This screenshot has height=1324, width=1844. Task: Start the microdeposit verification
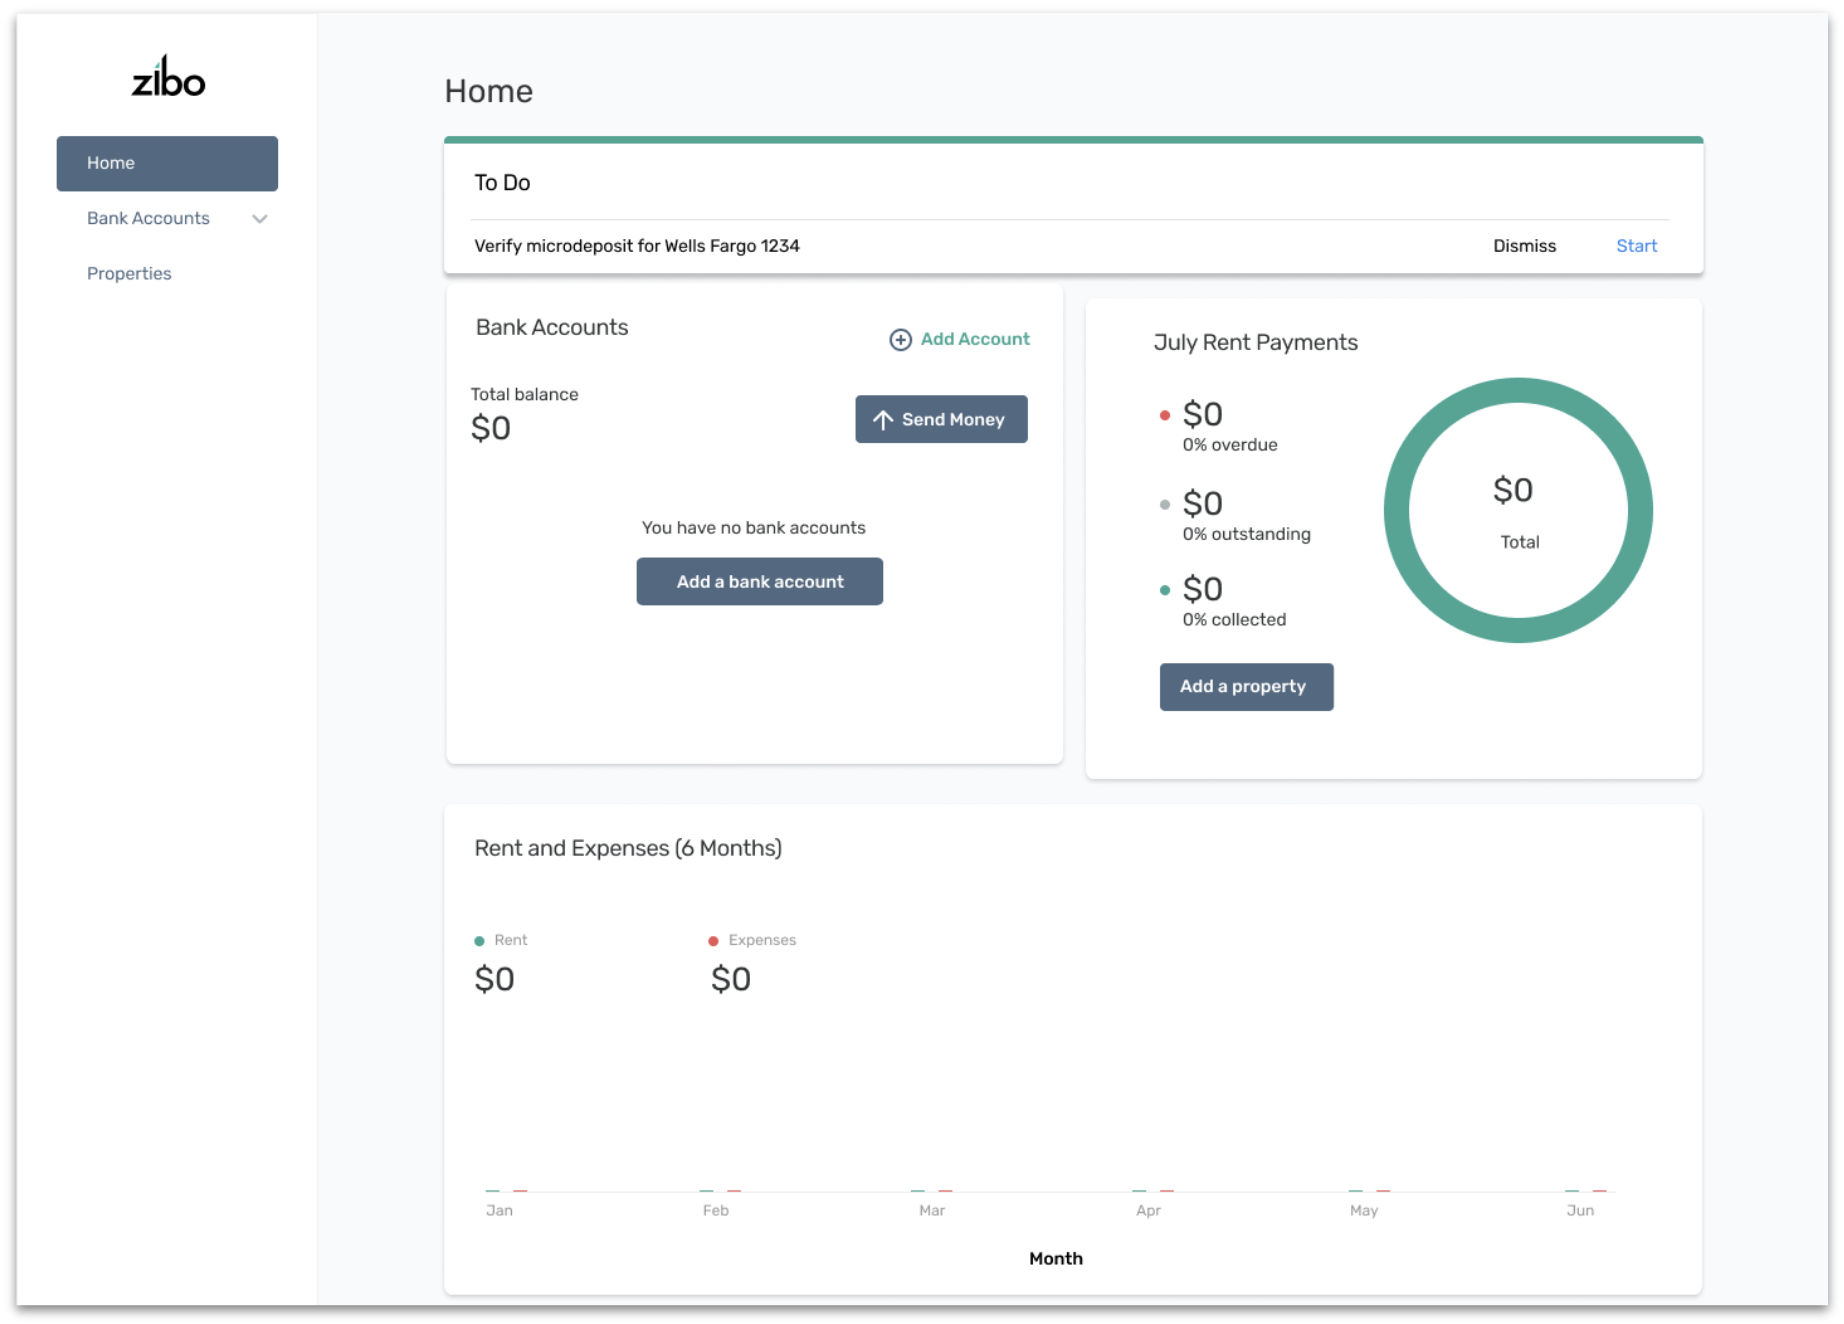pyautogui.click(x=1636, y=246)
